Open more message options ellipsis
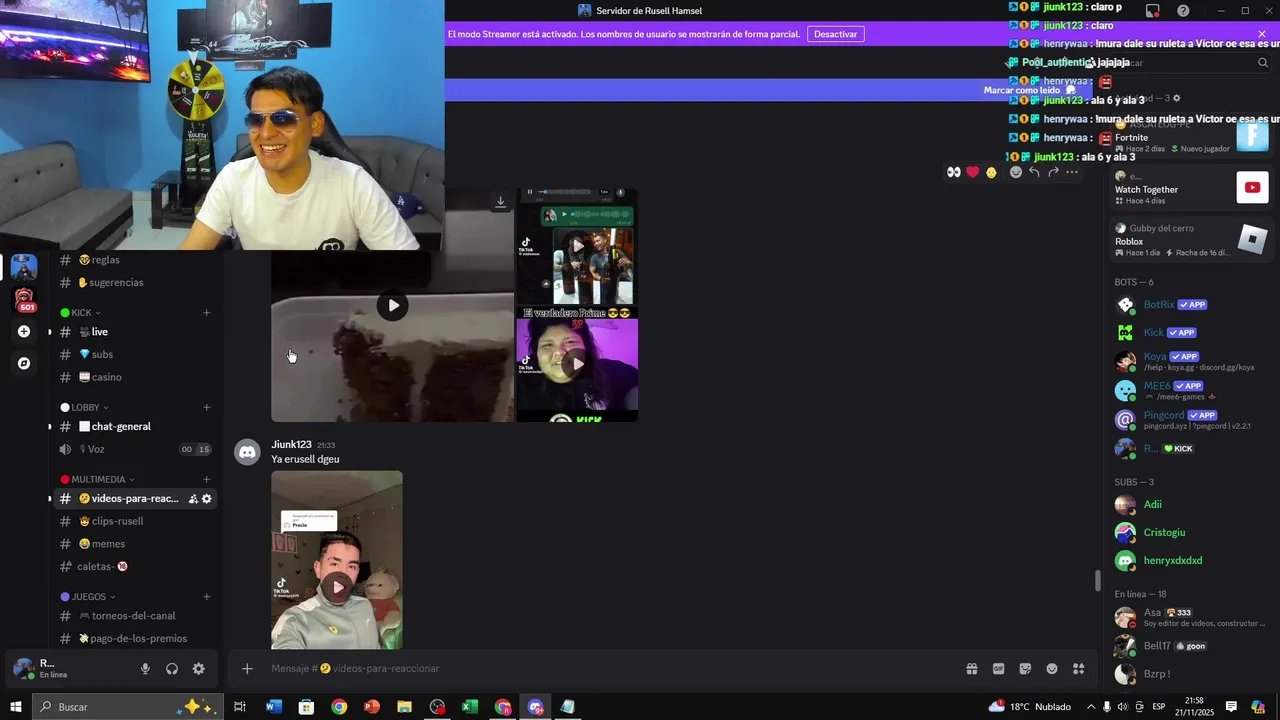1280x720 pixels. [1072, 172]
